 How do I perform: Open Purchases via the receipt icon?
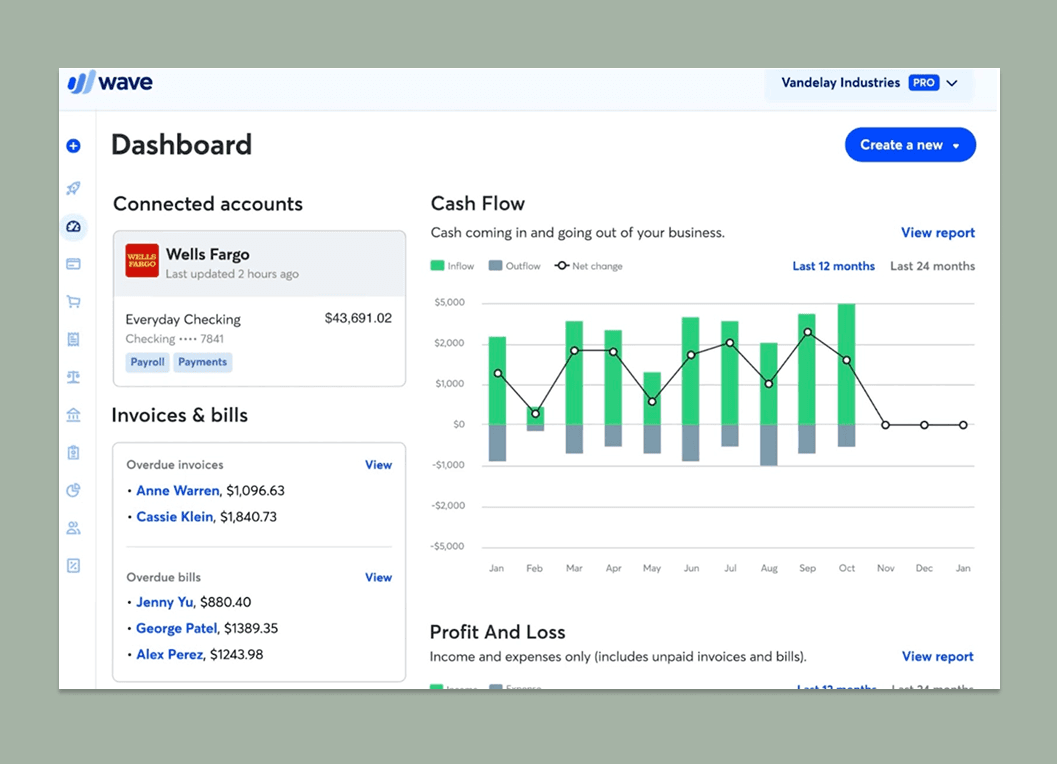(x=73, y=338)
